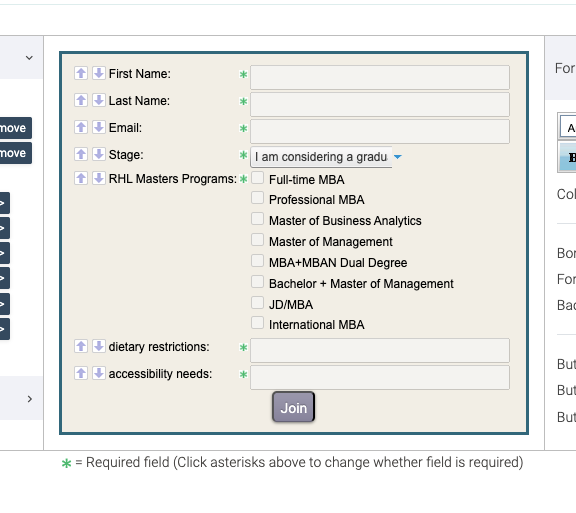Move dietary restrictions field up
Viewport: 576px width, 513px height.
coord(81,346)
